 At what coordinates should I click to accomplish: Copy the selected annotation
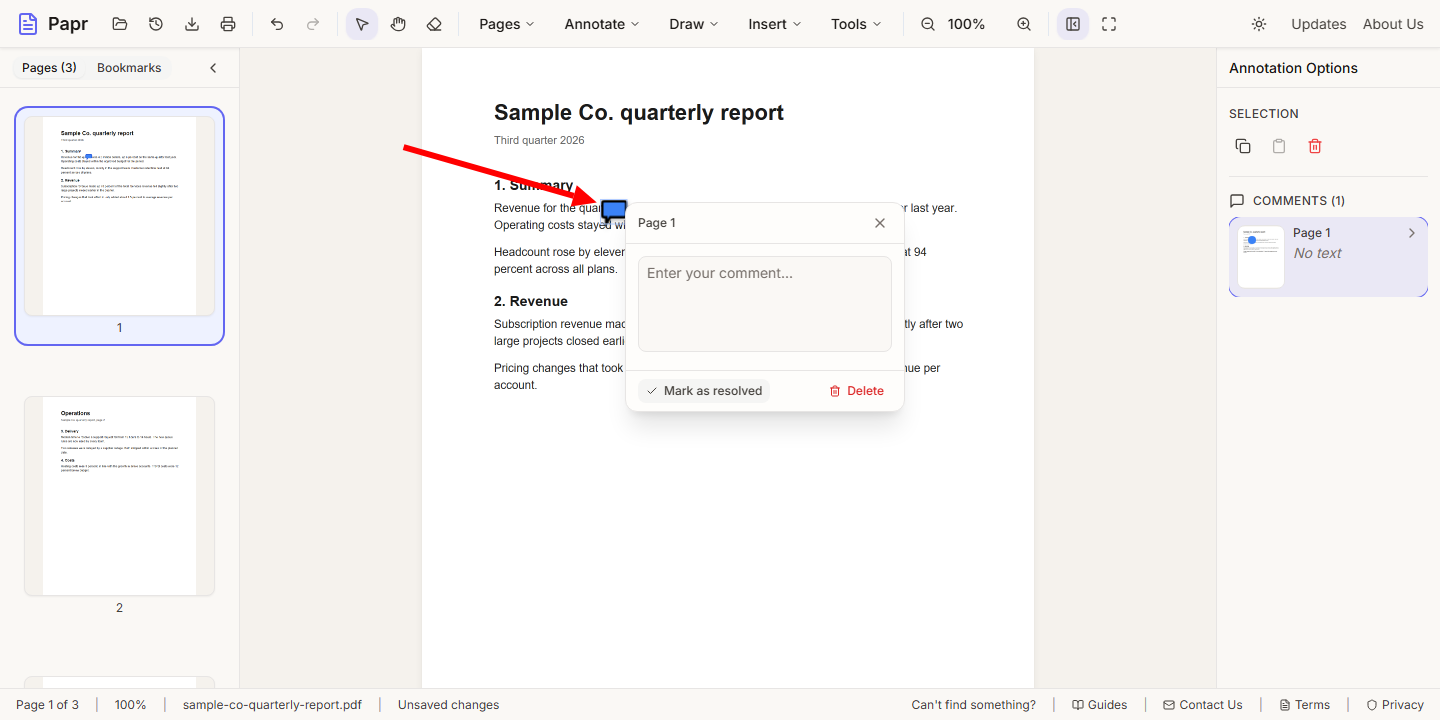click(x=1243, y=146)
